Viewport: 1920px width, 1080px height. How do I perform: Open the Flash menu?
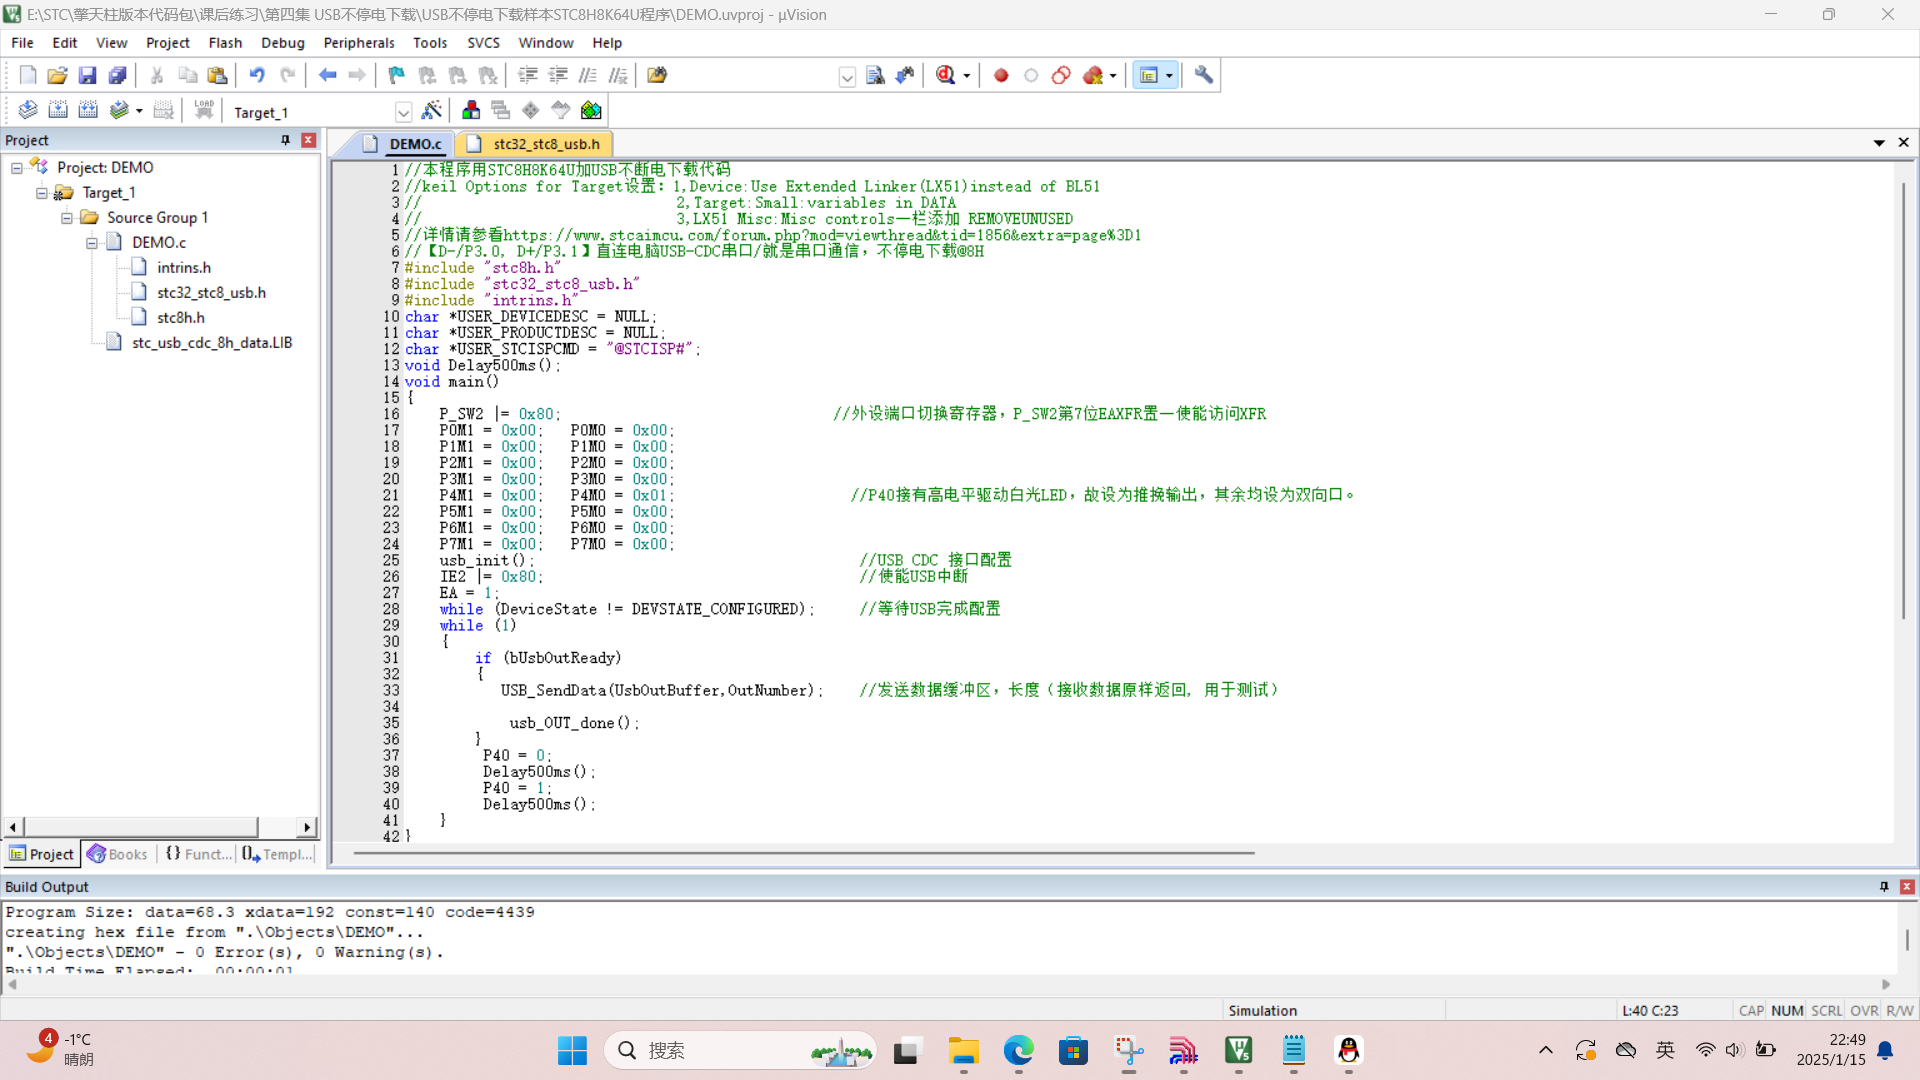coord(225,43)
